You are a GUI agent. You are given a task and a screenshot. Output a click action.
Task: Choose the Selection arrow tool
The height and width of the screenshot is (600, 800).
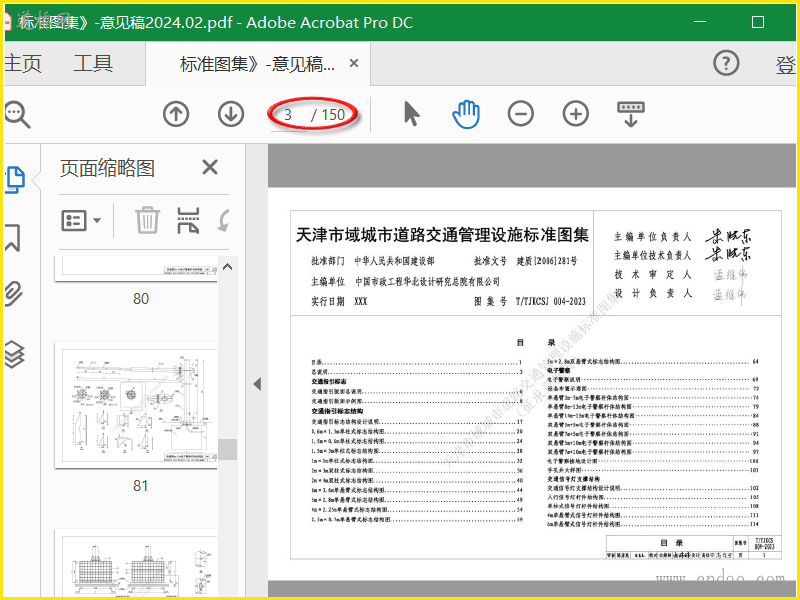(411, 114)
